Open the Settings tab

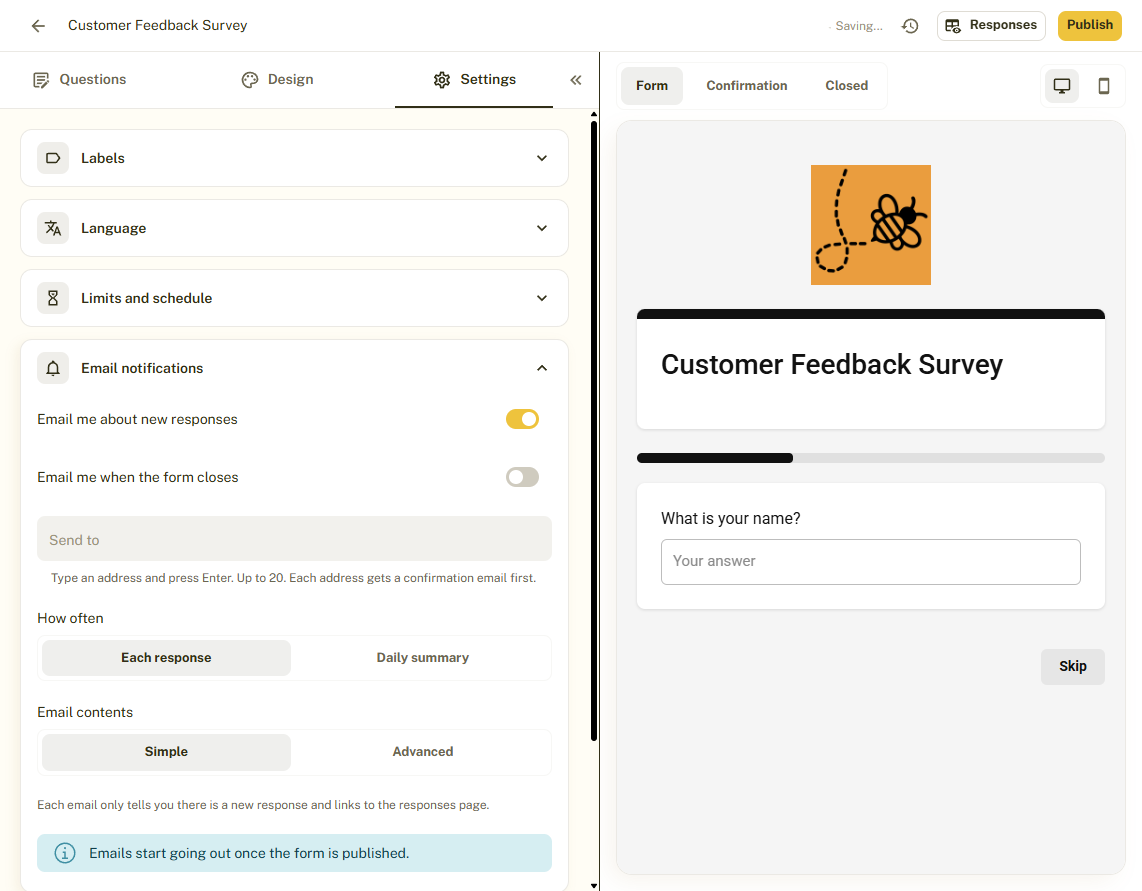474,79
